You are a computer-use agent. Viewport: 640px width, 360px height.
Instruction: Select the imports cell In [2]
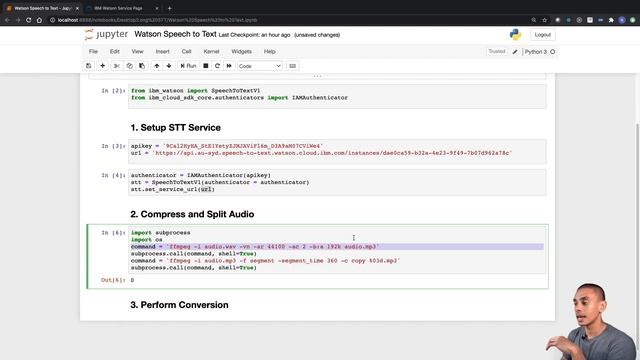pyautogui.click(x=337, y=96)
